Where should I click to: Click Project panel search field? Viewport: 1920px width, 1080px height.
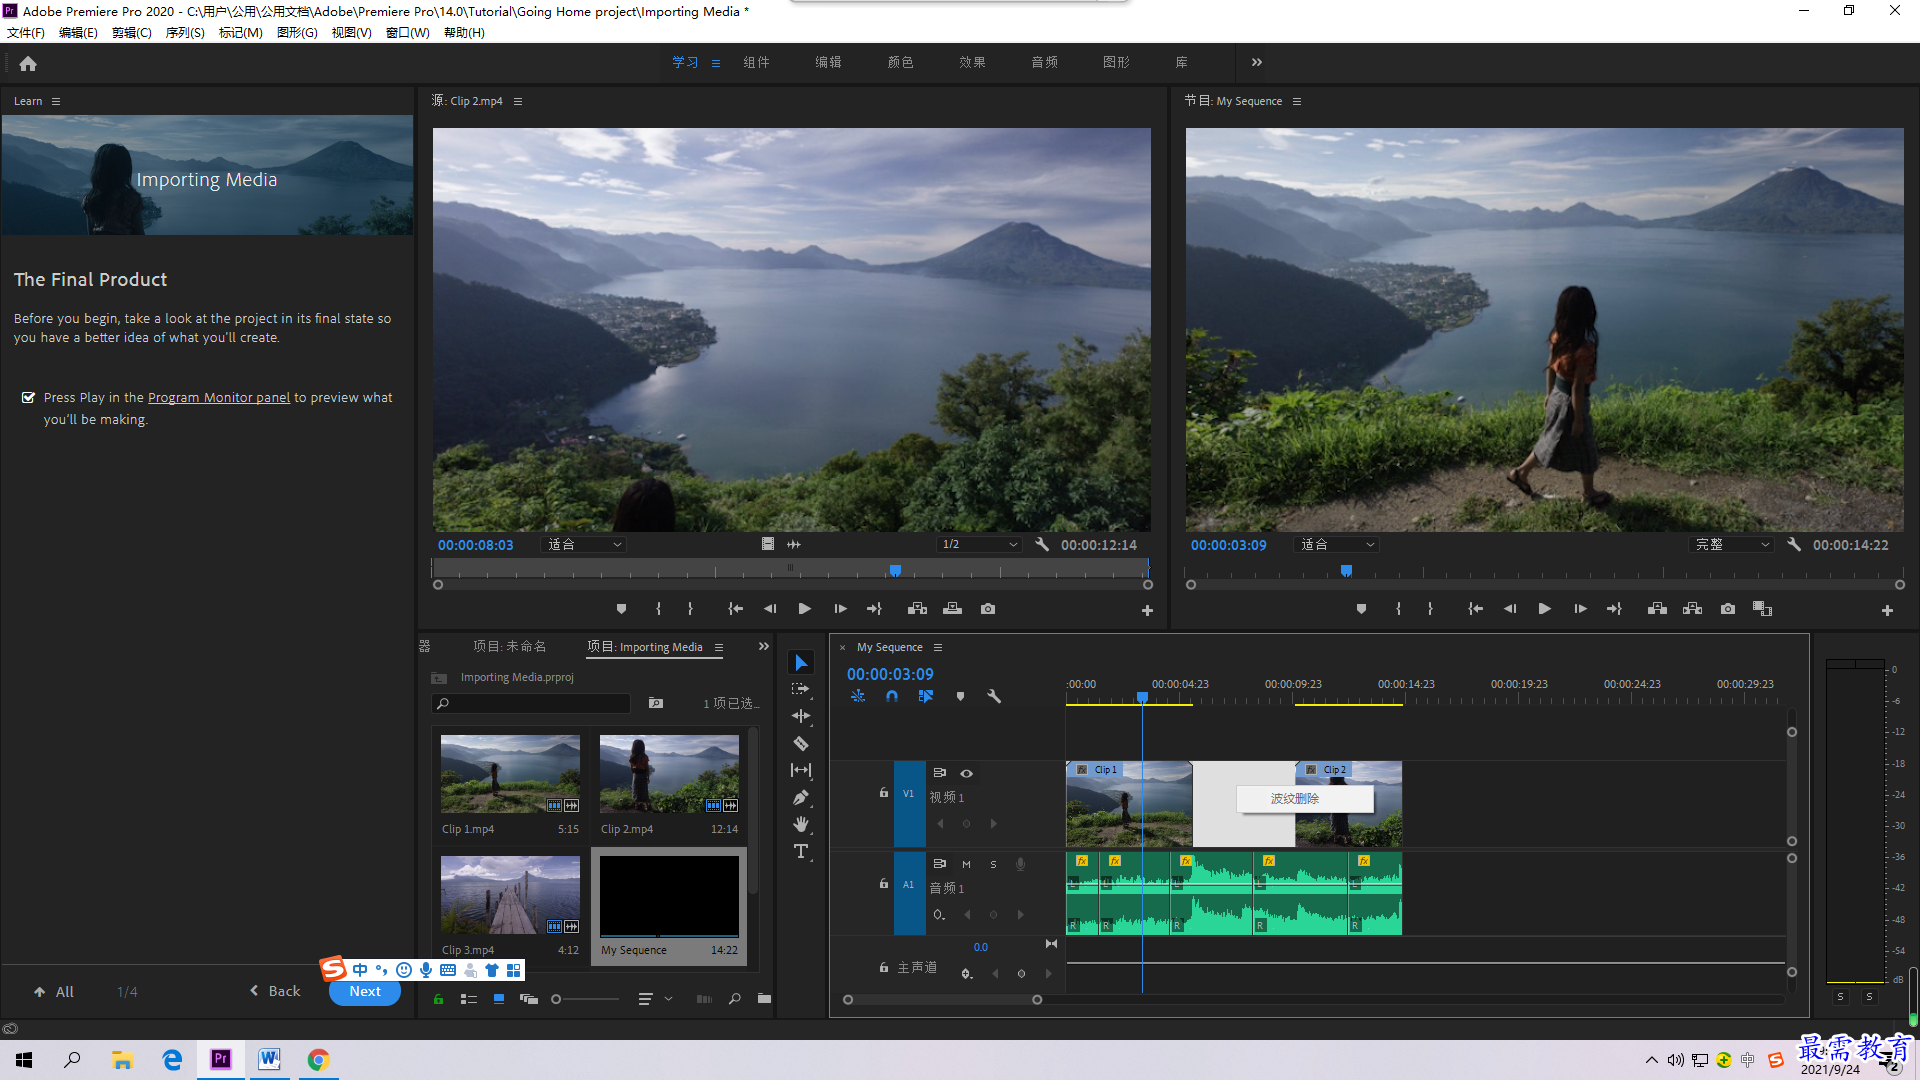tap(531, 703)
